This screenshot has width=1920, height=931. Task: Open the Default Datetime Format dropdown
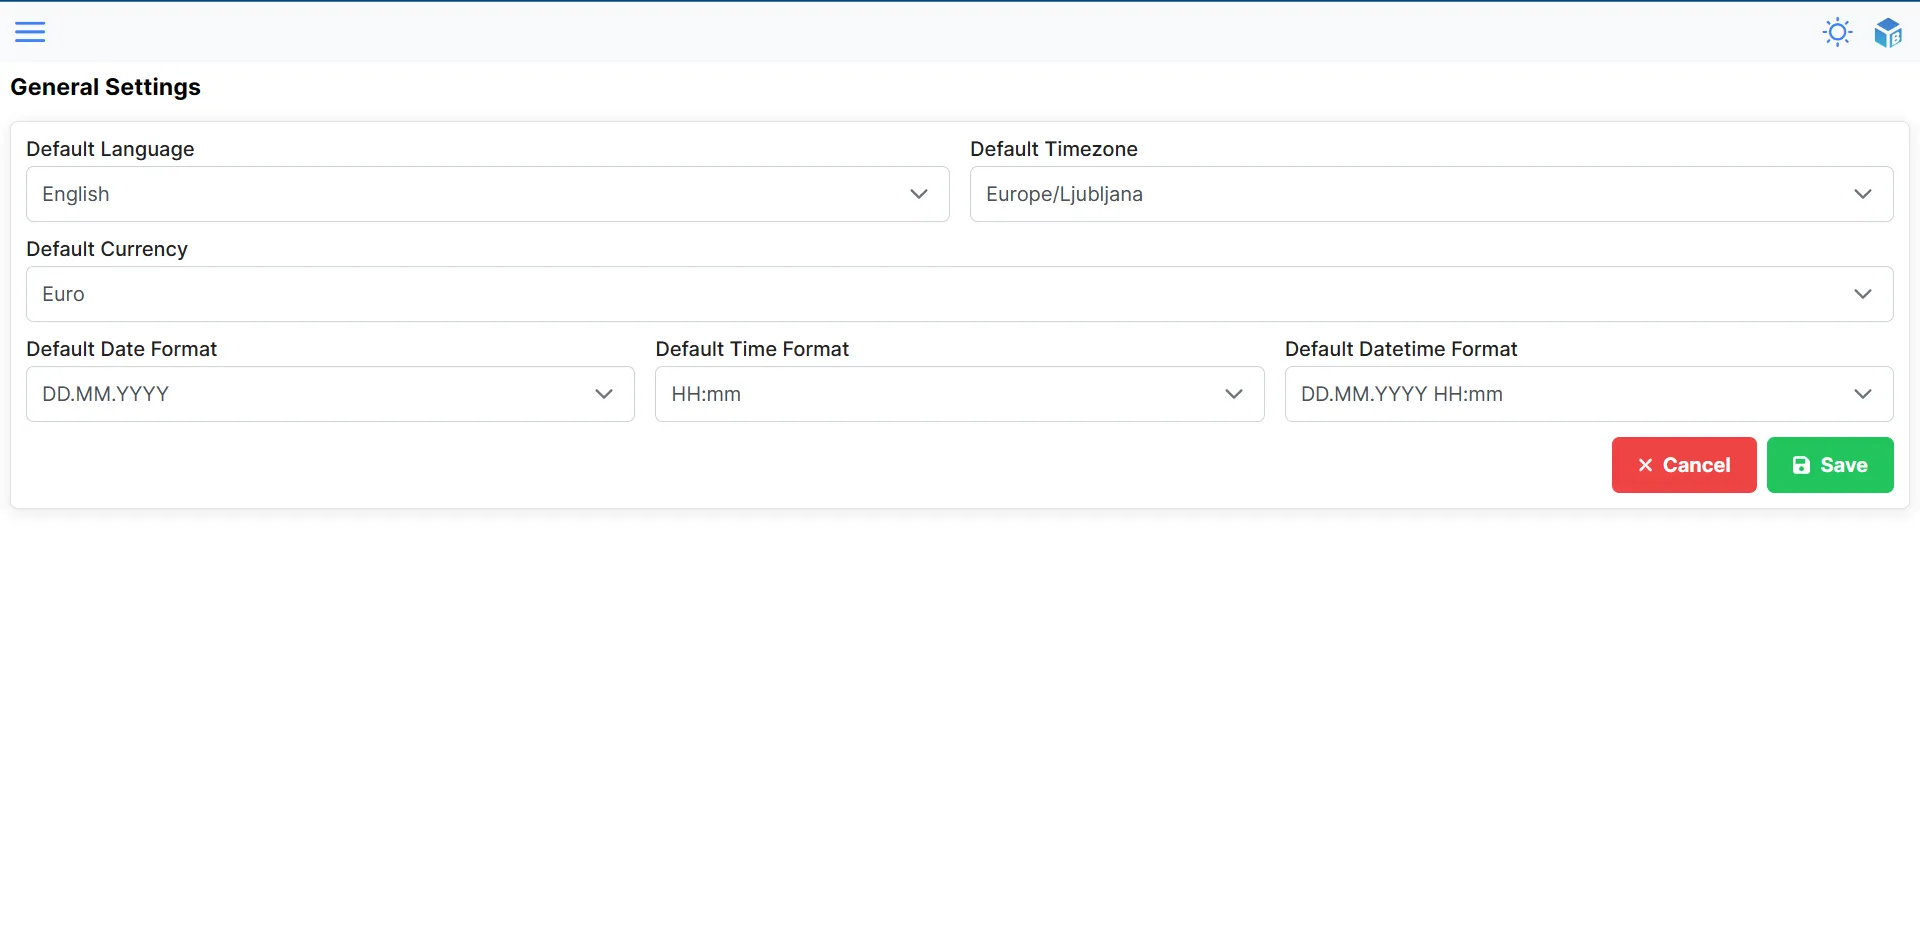tap(1588, 394)
